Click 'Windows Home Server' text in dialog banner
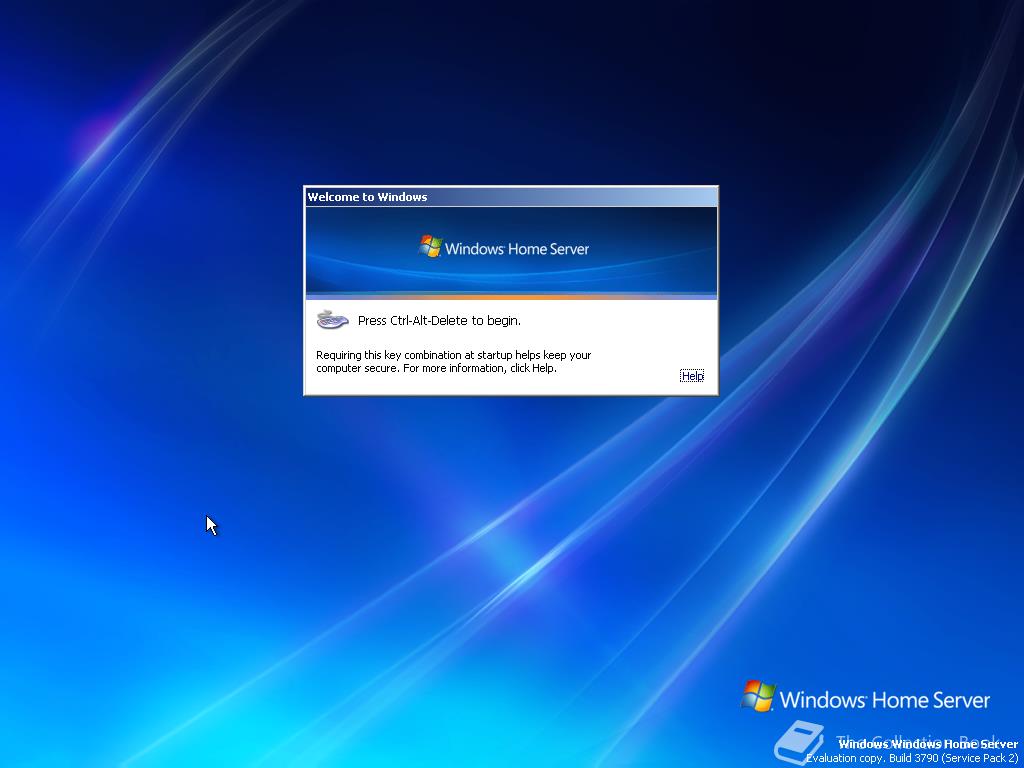Screen dimensions: 1024x768 tap(517, 249)
